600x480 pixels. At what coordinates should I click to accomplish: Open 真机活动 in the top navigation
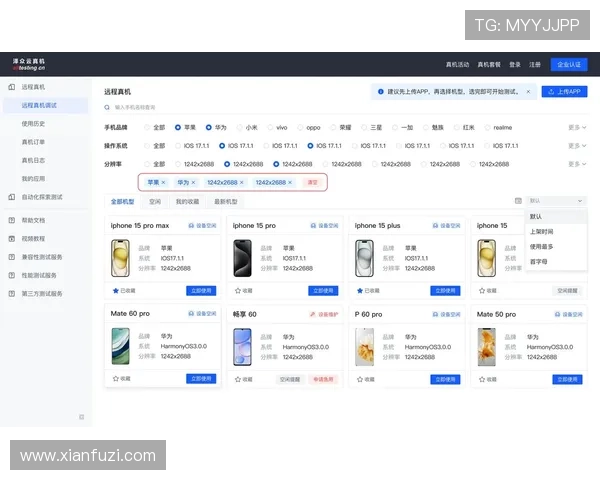[457, 65]
